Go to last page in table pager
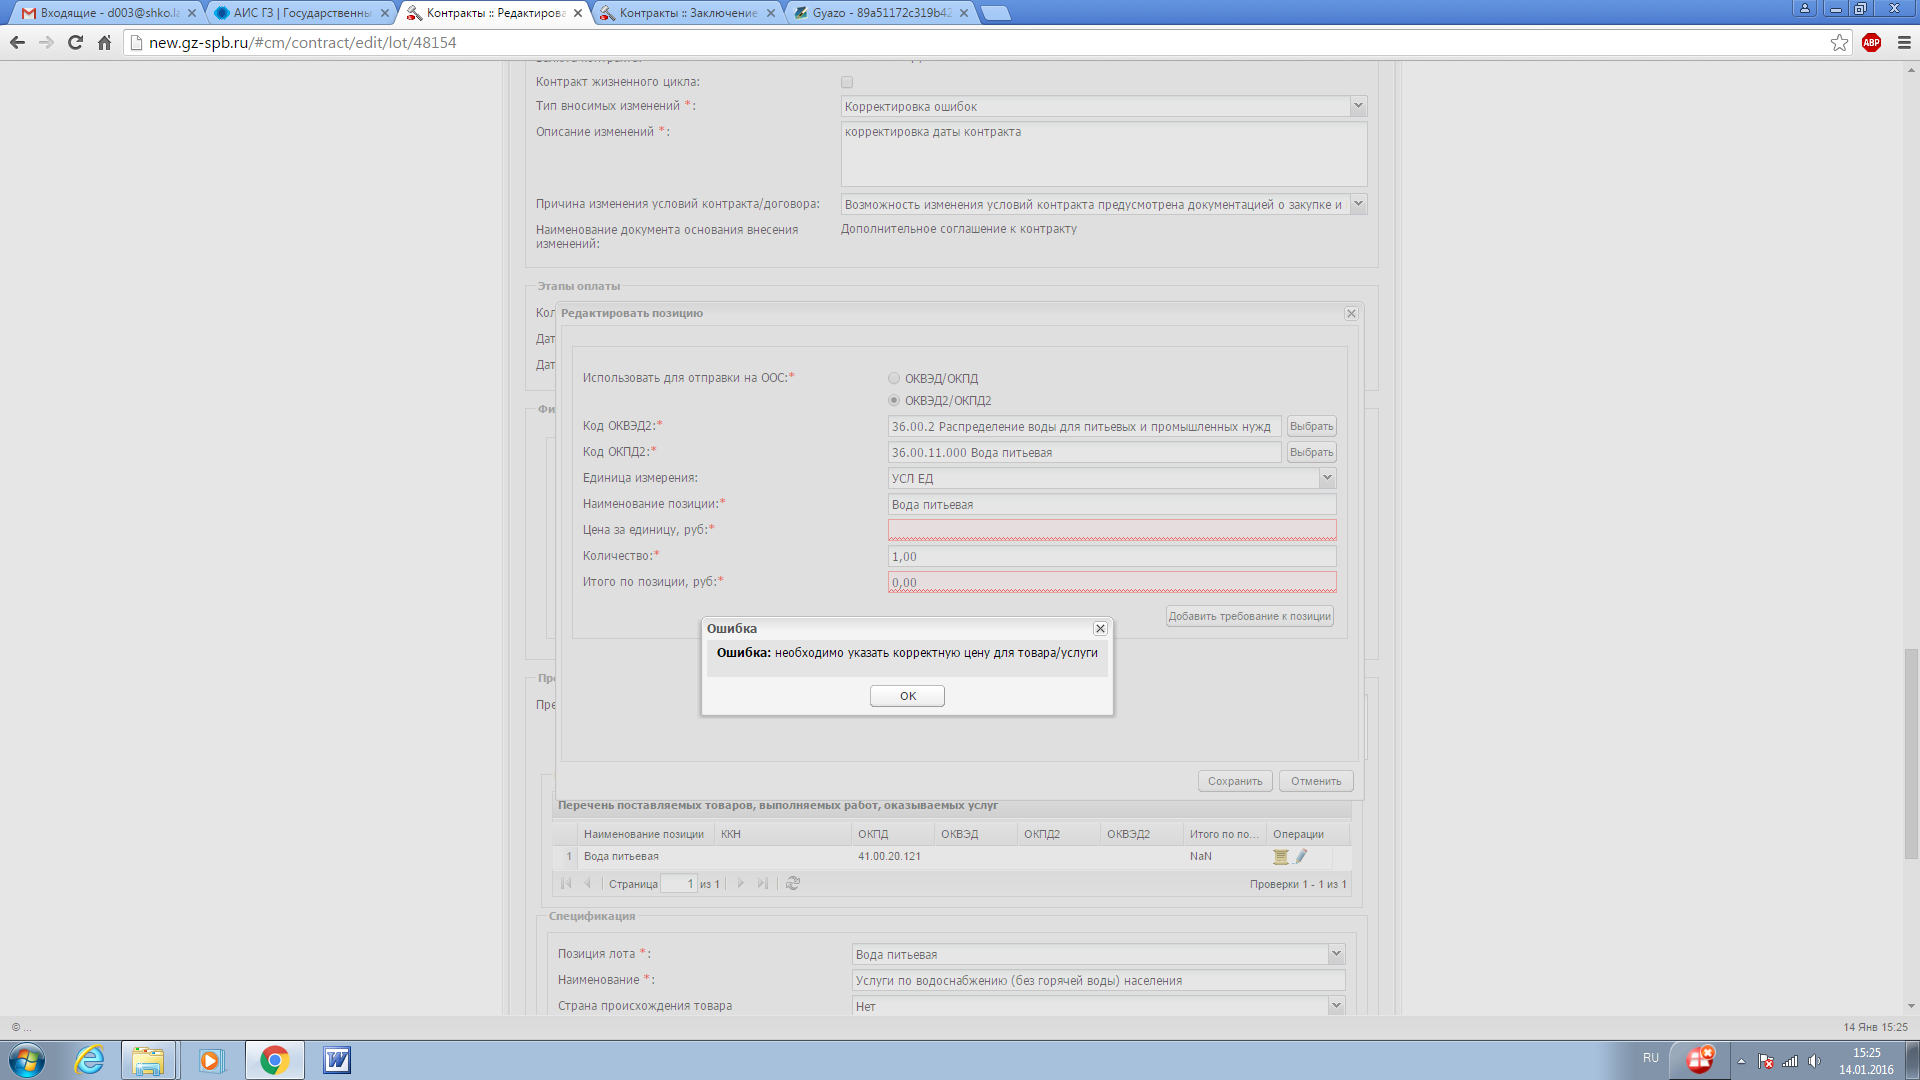1920x1080 pixels. click(x=763, y=883)
